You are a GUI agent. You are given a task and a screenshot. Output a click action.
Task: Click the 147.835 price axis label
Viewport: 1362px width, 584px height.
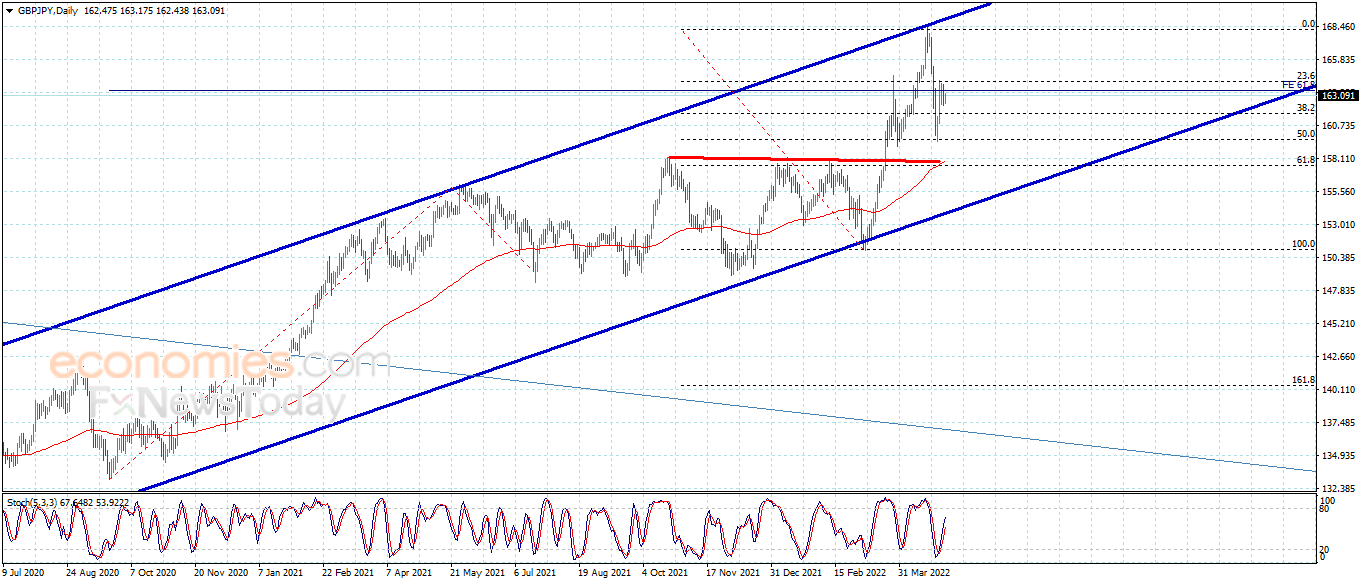click(x=1339, y=291)
